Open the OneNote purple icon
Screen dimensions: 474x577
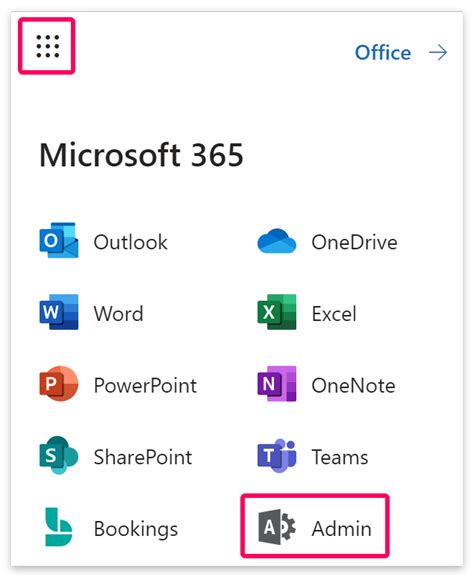pos(277,383)
